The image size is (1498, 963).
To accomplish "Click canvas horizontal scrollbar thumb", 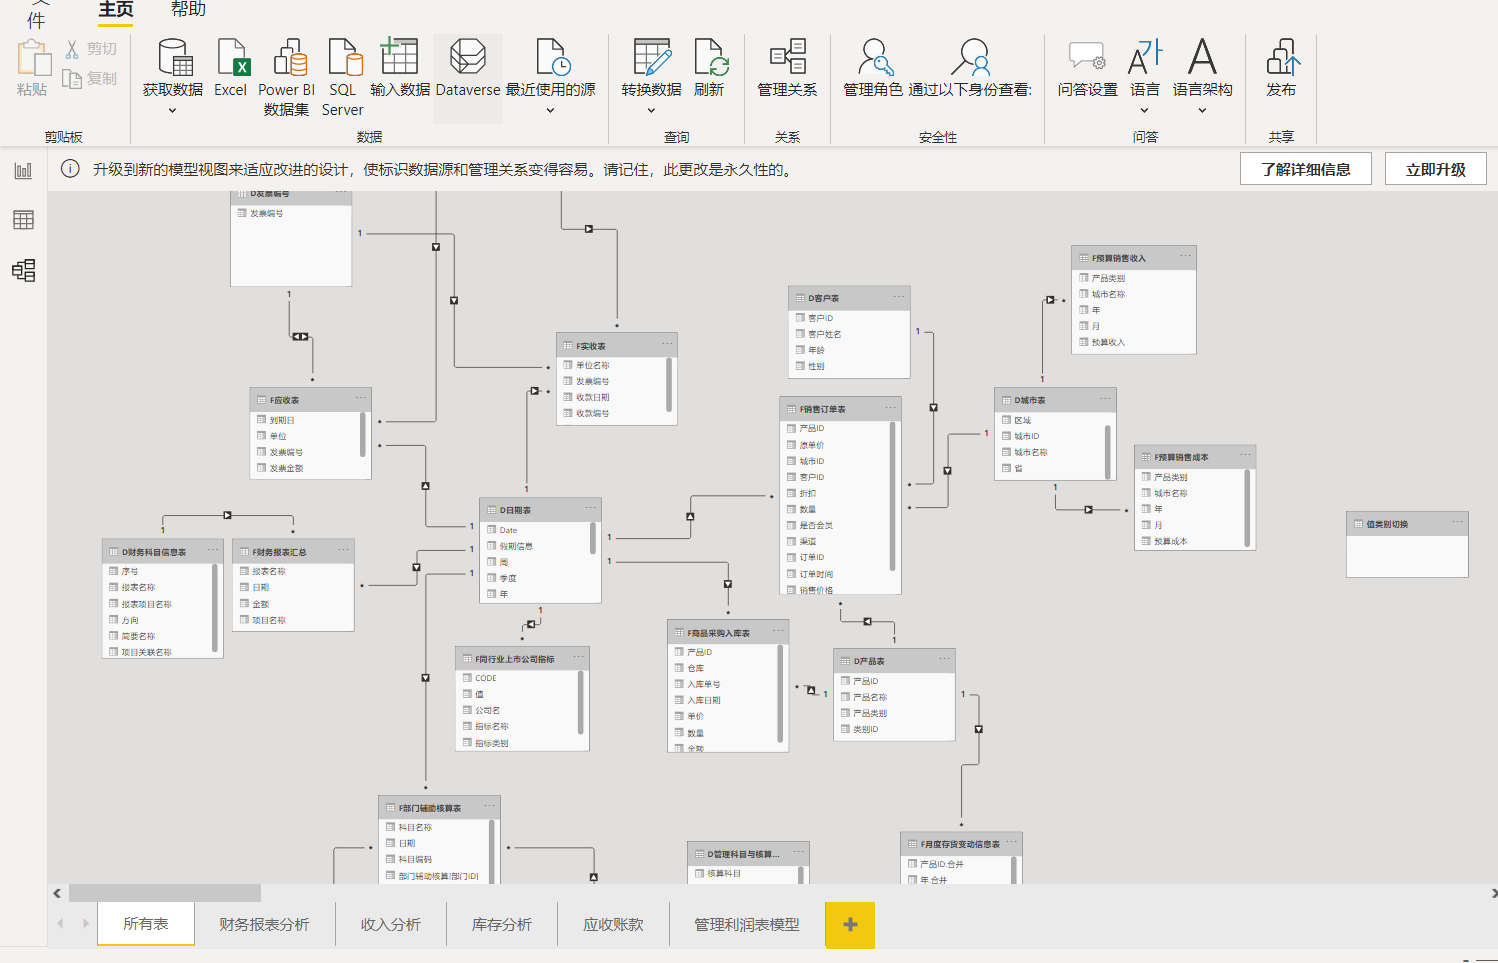I will [x=164, y=893].
